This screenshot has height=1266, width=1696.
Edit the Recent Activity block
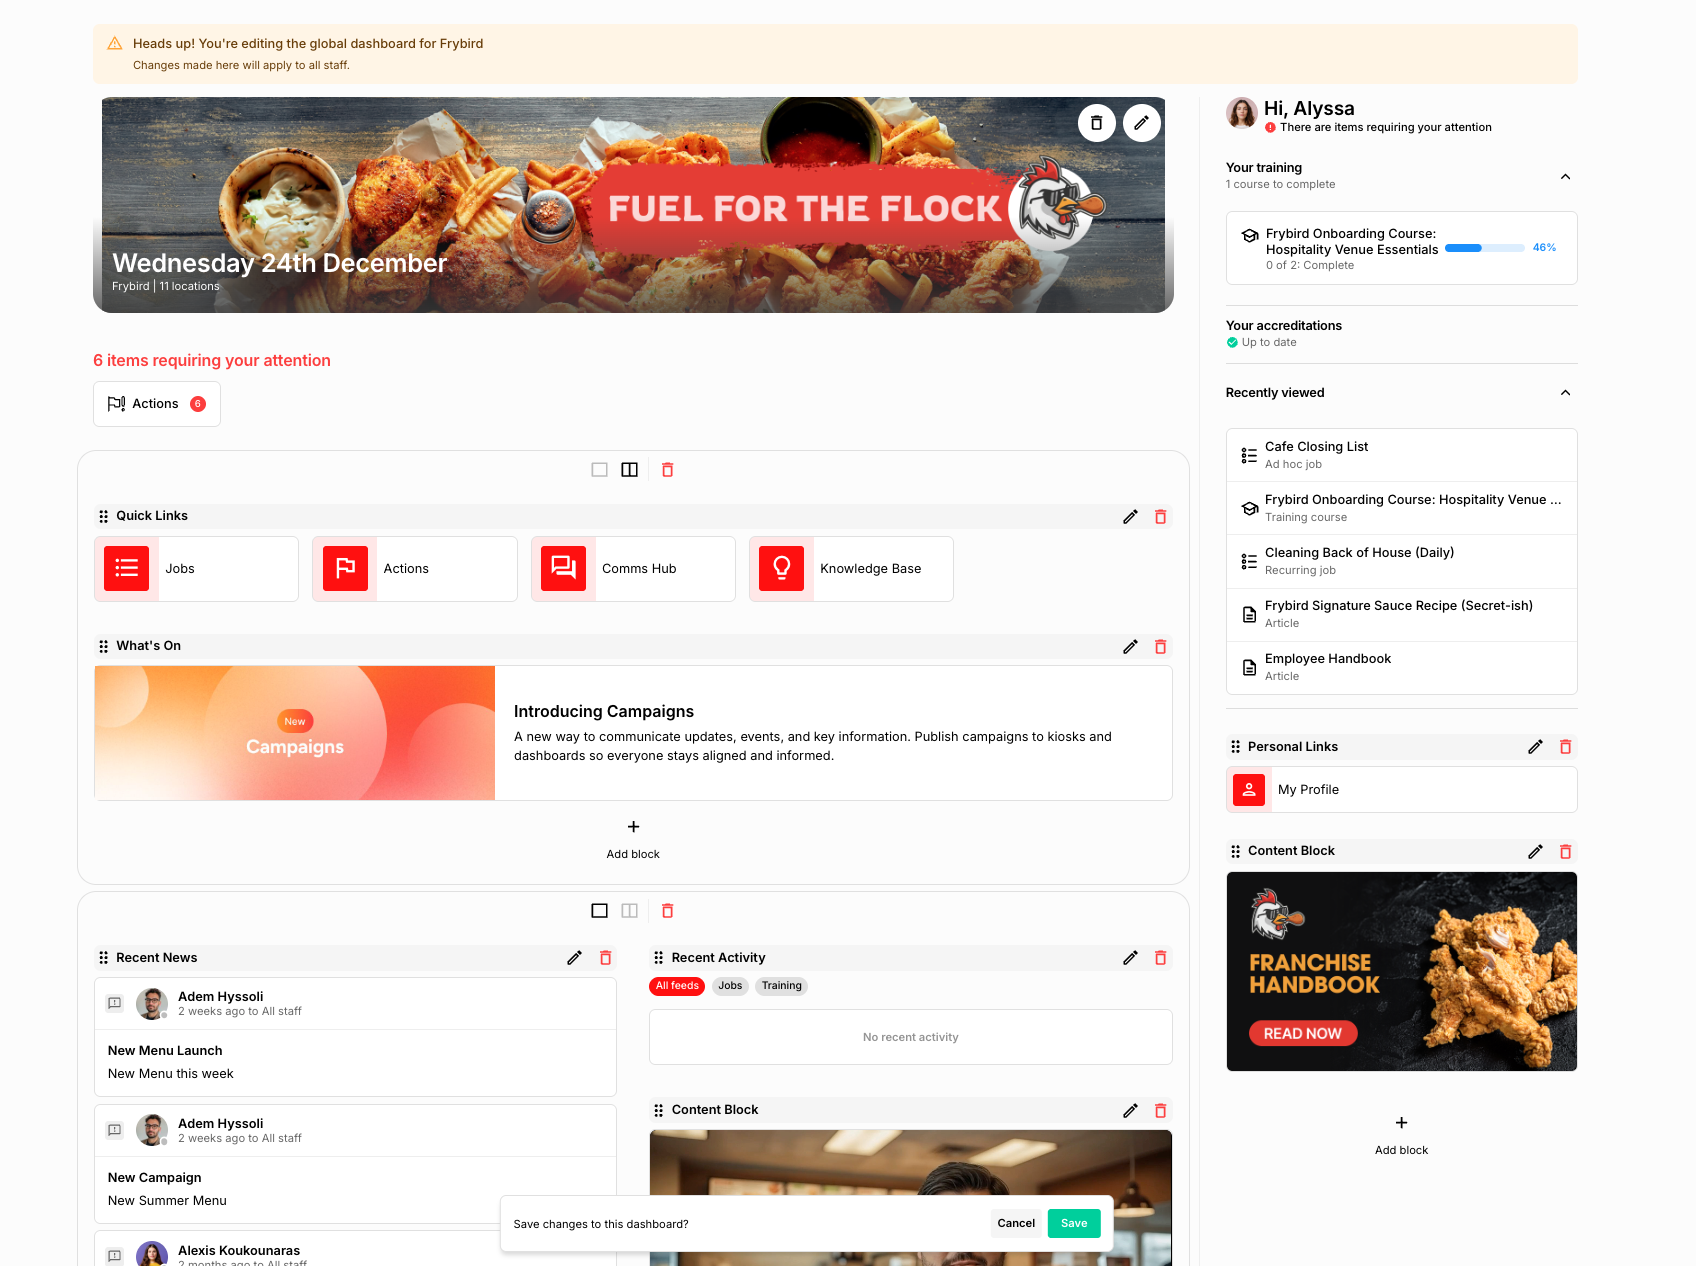pyautogui.click(x=1130, y=958)
